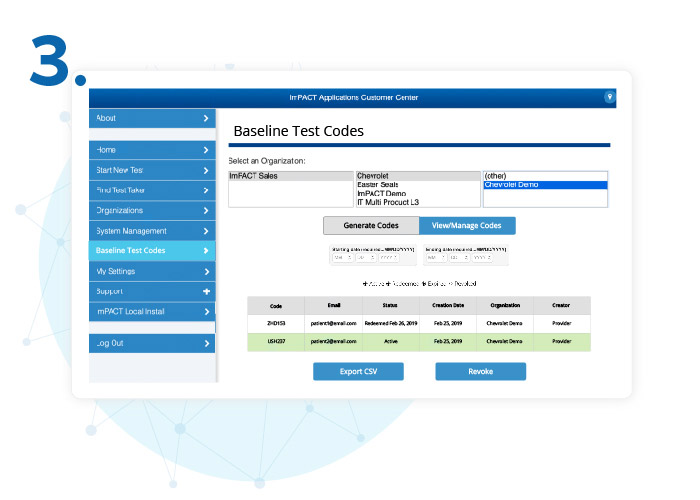Click the chevron beside ImPACT Local Install
The width and height of the screenshot is (700, 500).
coord(206,312)
